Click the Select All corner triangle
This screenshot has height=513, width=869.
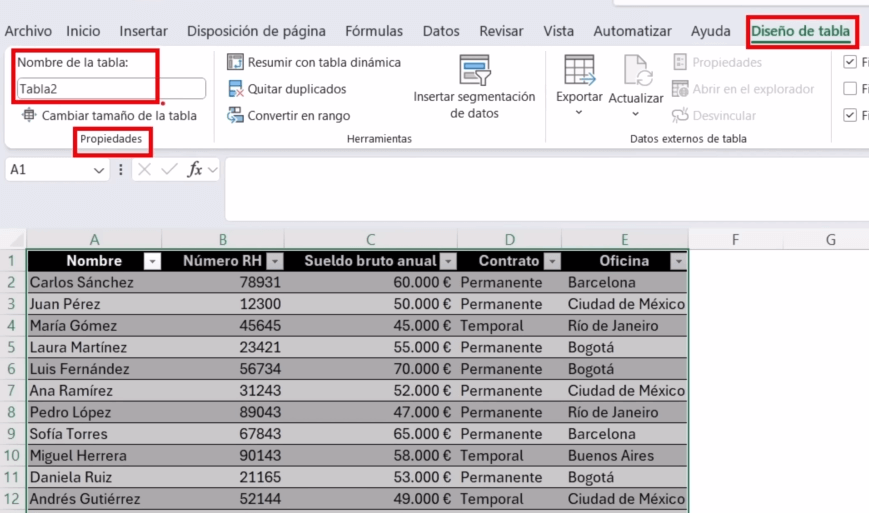coord(17,240)
